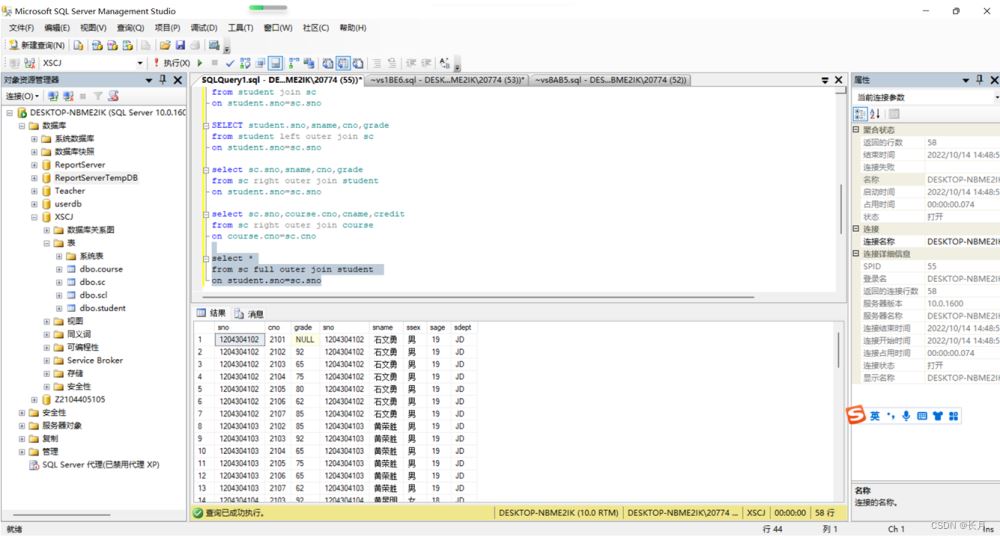Collapse the XSCJ database tree node
The width and height of the screenshot is (1000, 537).
(x=34, y=216)
